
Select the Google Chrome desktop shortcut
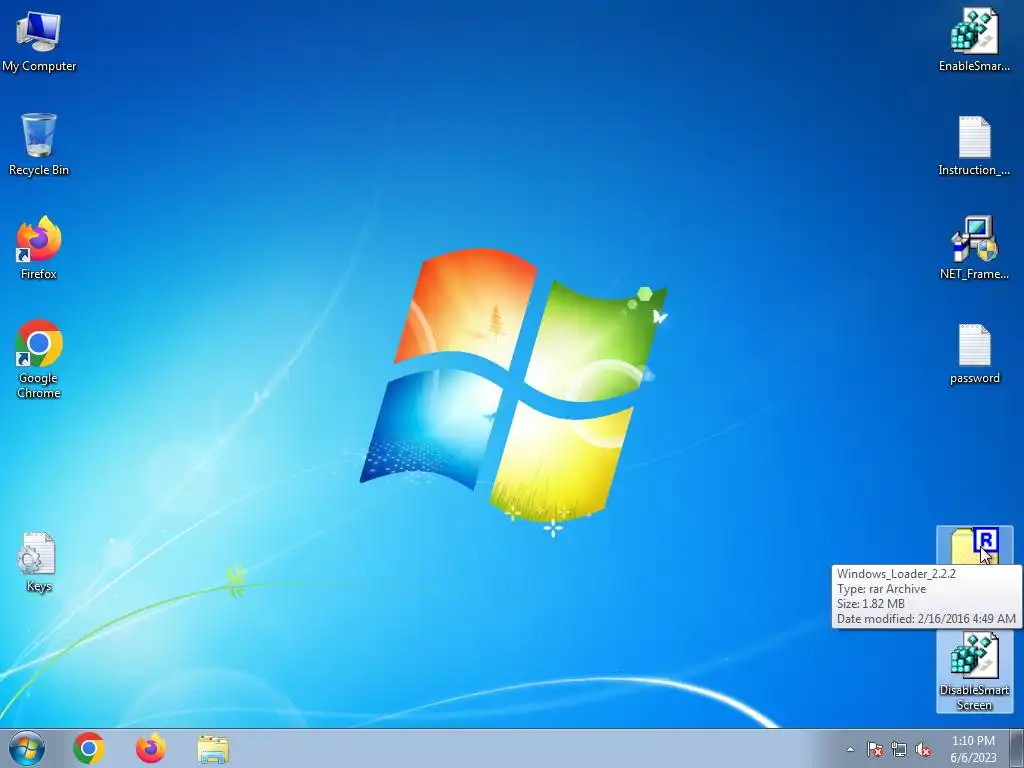tap(39, 359)
